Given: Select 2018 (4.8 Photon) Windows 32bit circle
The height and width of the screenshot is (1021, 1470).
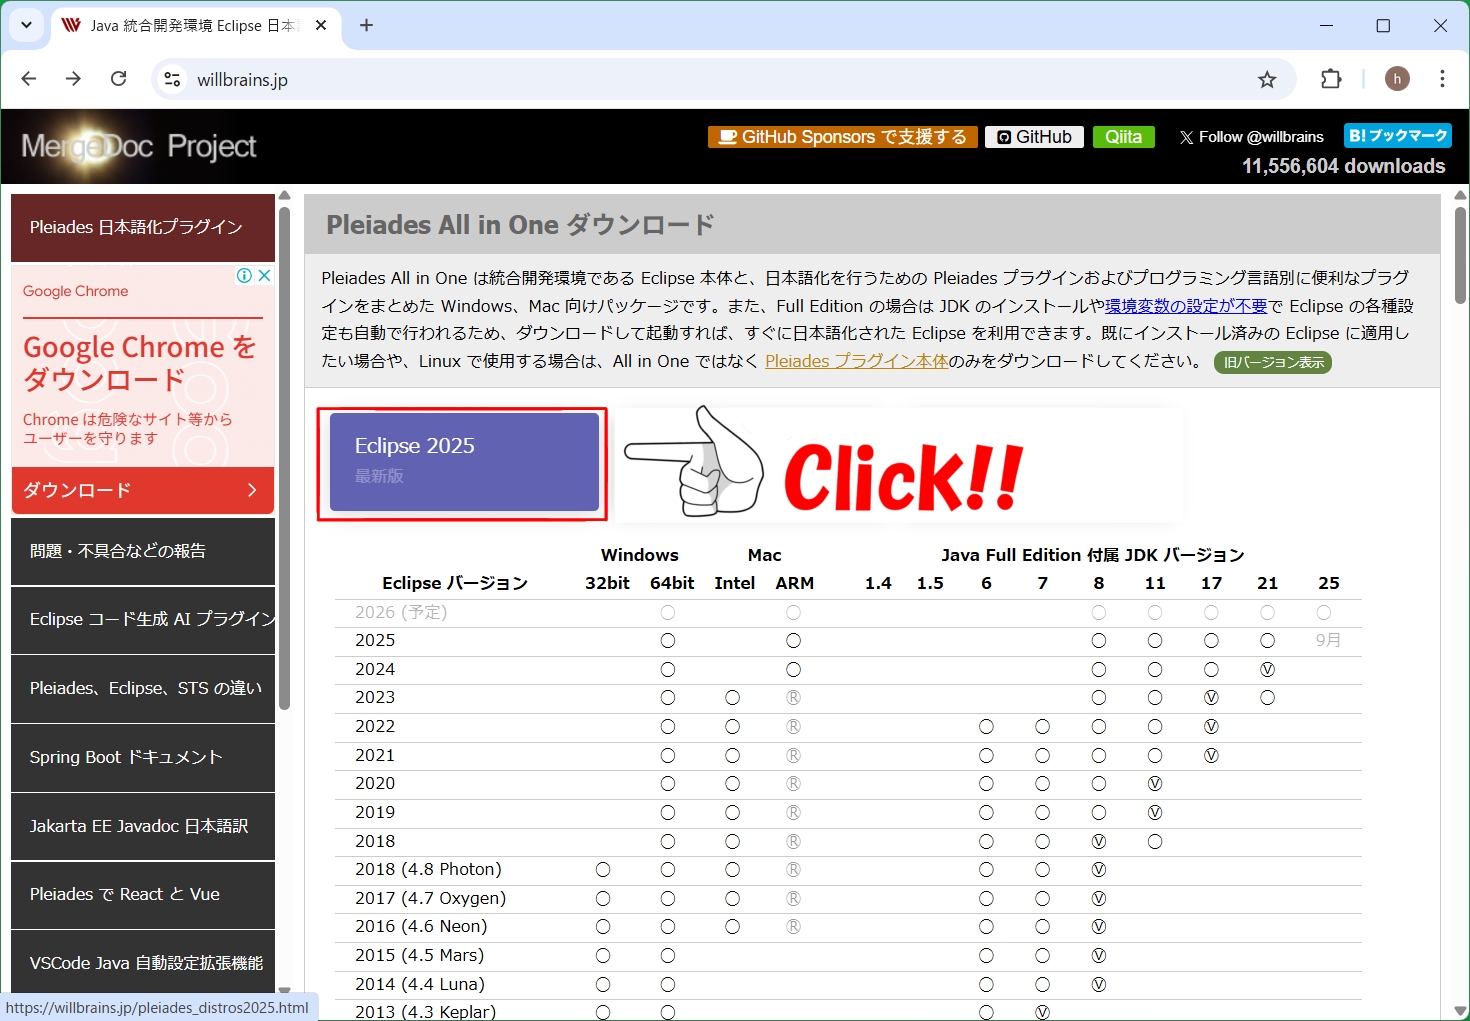Looking at the screenshot, I should click(x=603, y=870).
